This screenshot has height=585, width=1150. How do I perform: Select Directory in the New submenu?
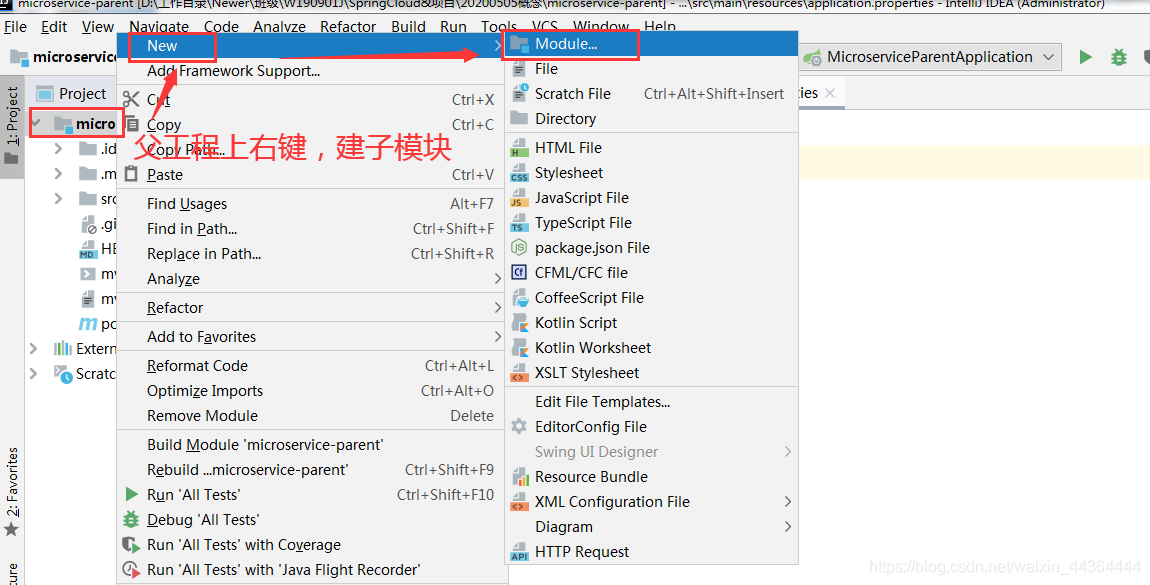(651, 119)
